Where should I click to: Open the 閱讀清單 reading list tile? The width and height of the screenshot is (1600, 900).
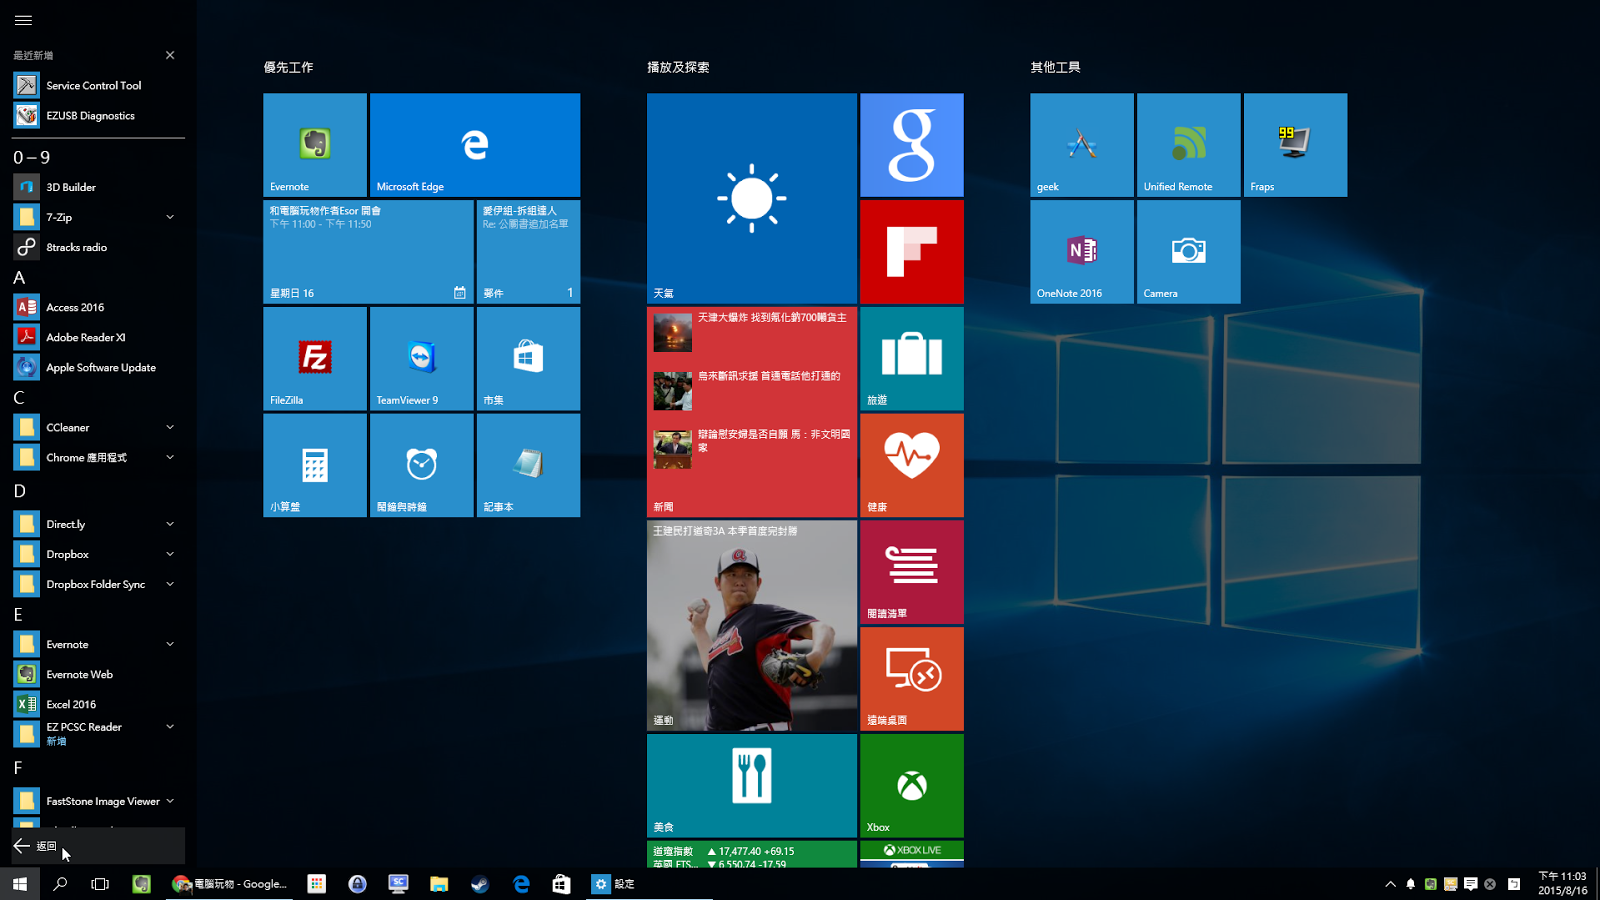(912, 572)
